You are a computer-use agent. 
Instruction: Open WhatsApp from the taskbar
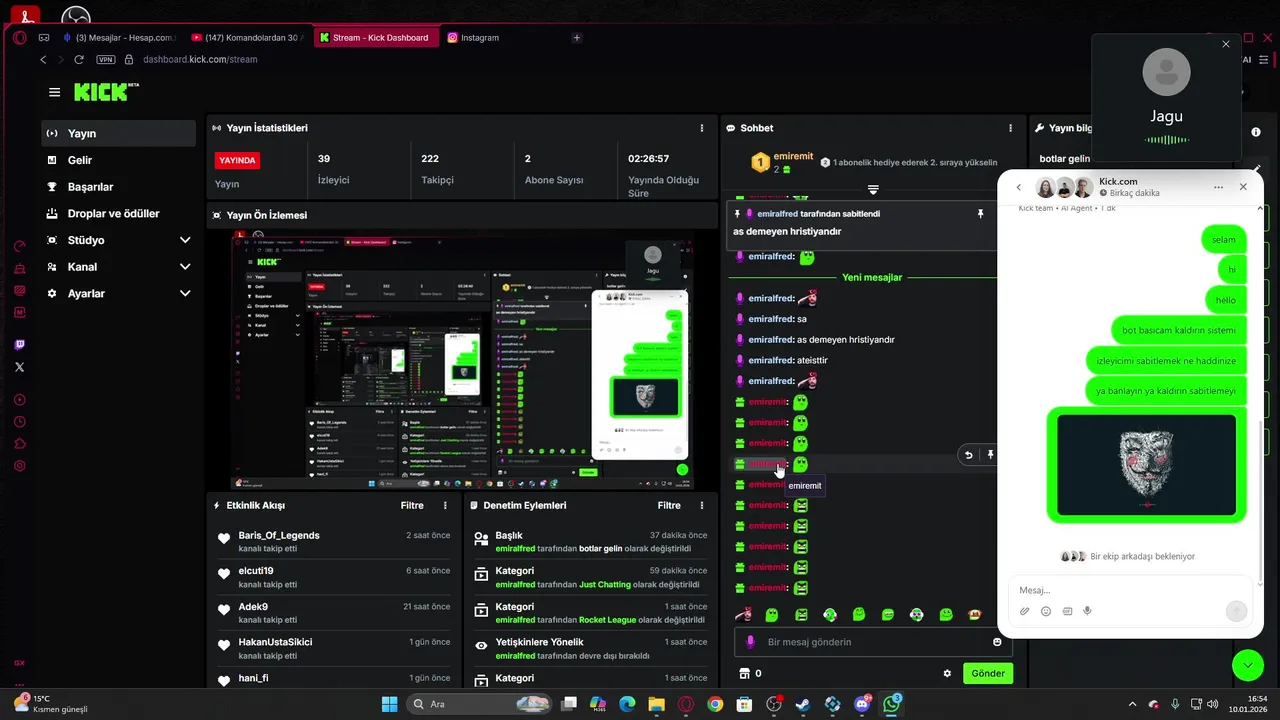click(x=891, y=704)
